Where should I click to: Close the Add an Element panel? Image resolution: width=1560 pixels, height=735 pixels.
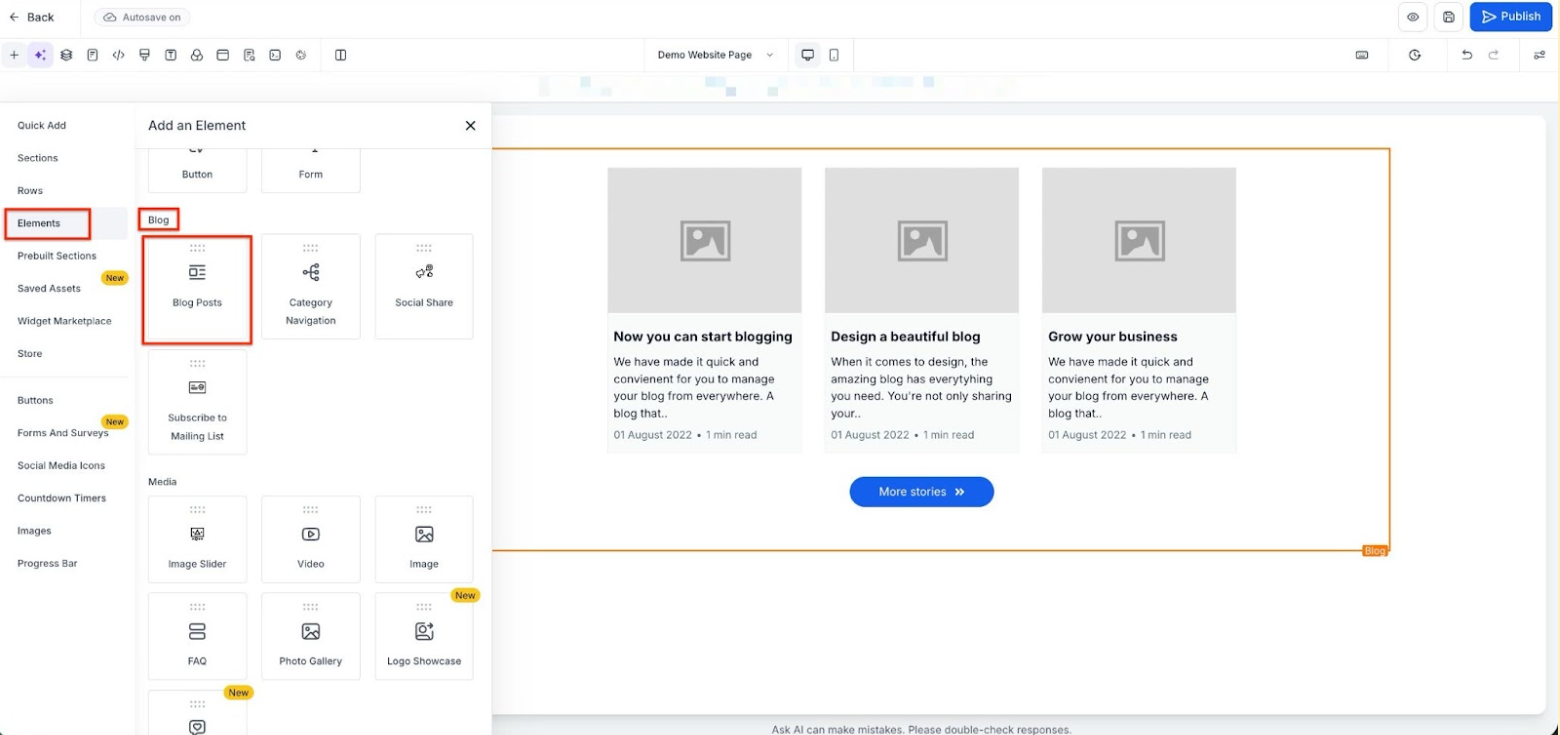click(x=470, y=126)
